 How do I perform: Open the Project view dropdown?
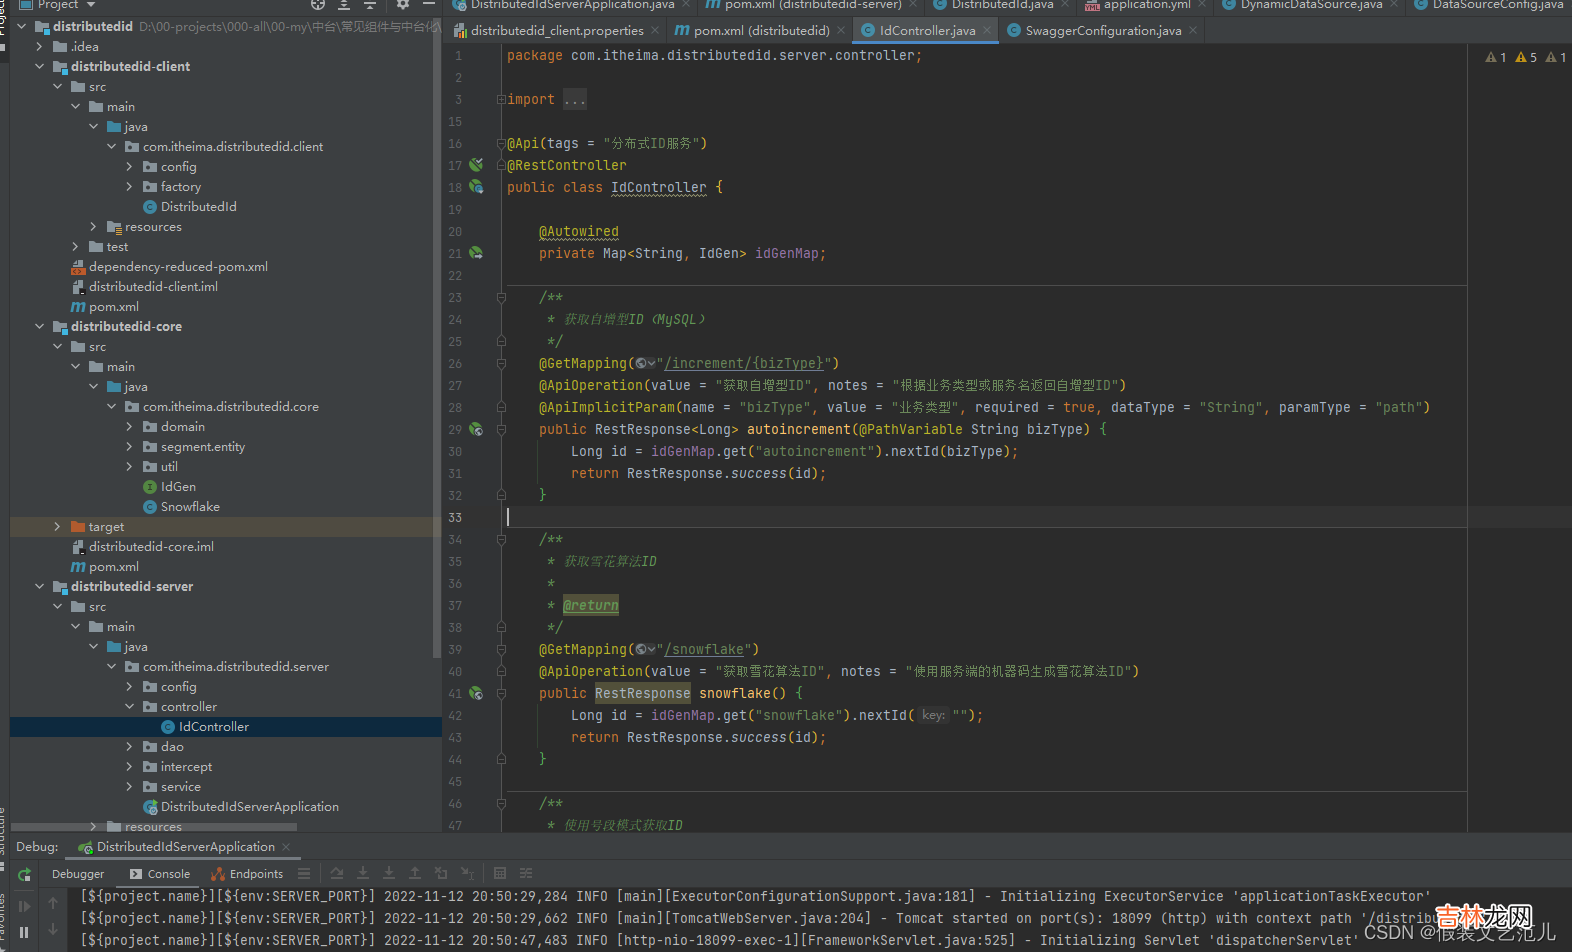click(91, 5)
